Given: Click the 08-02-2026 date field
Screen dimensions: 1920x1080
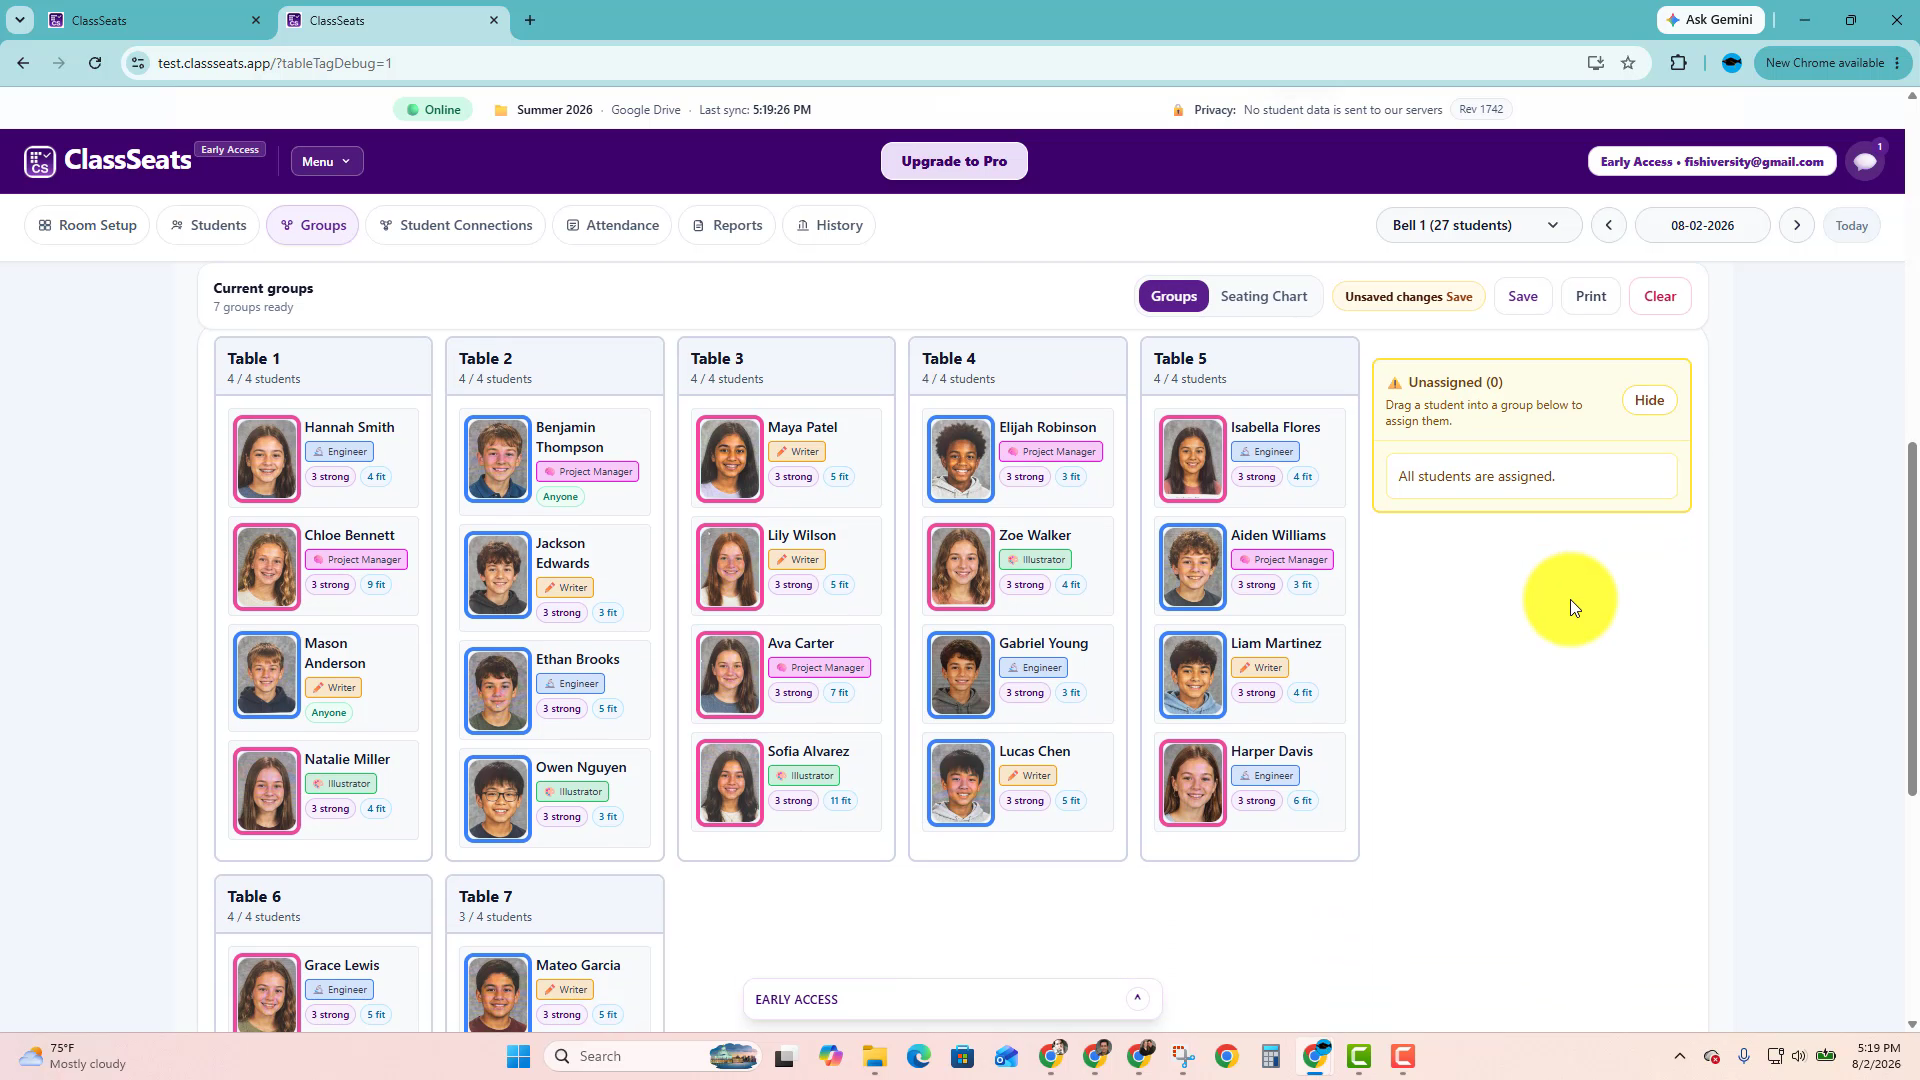Looking at the screenshot, I should coord(1702,225).
